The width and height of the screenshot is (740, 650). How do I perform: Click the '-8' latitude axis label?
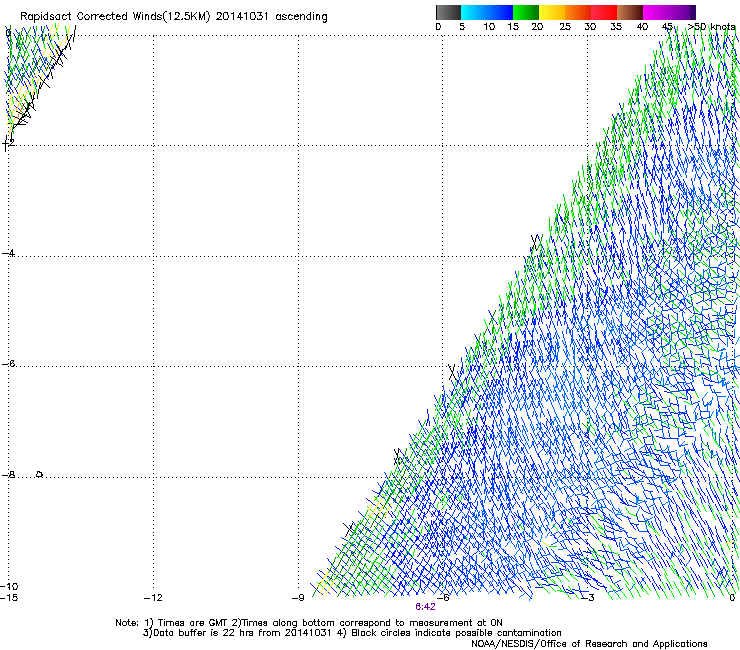8,474
